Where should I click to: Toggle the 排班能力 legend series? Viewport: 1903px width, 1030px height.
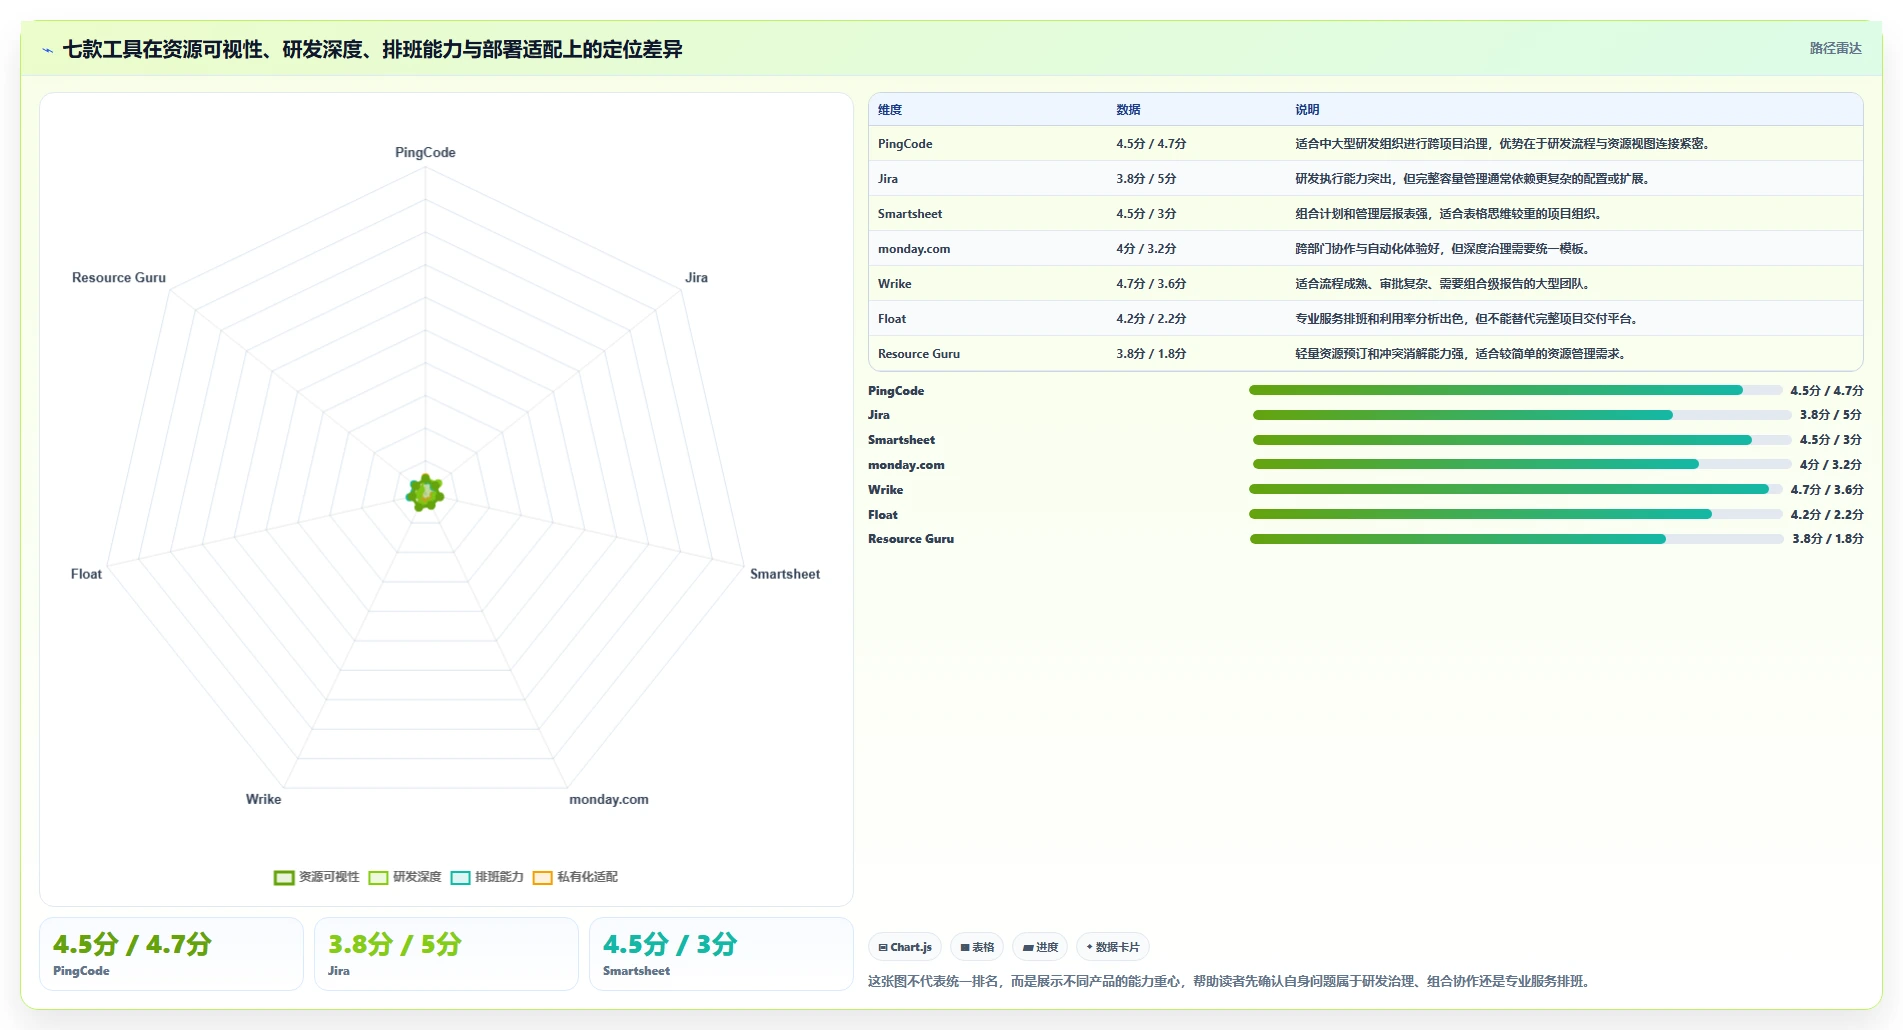(x=487, y=877)
